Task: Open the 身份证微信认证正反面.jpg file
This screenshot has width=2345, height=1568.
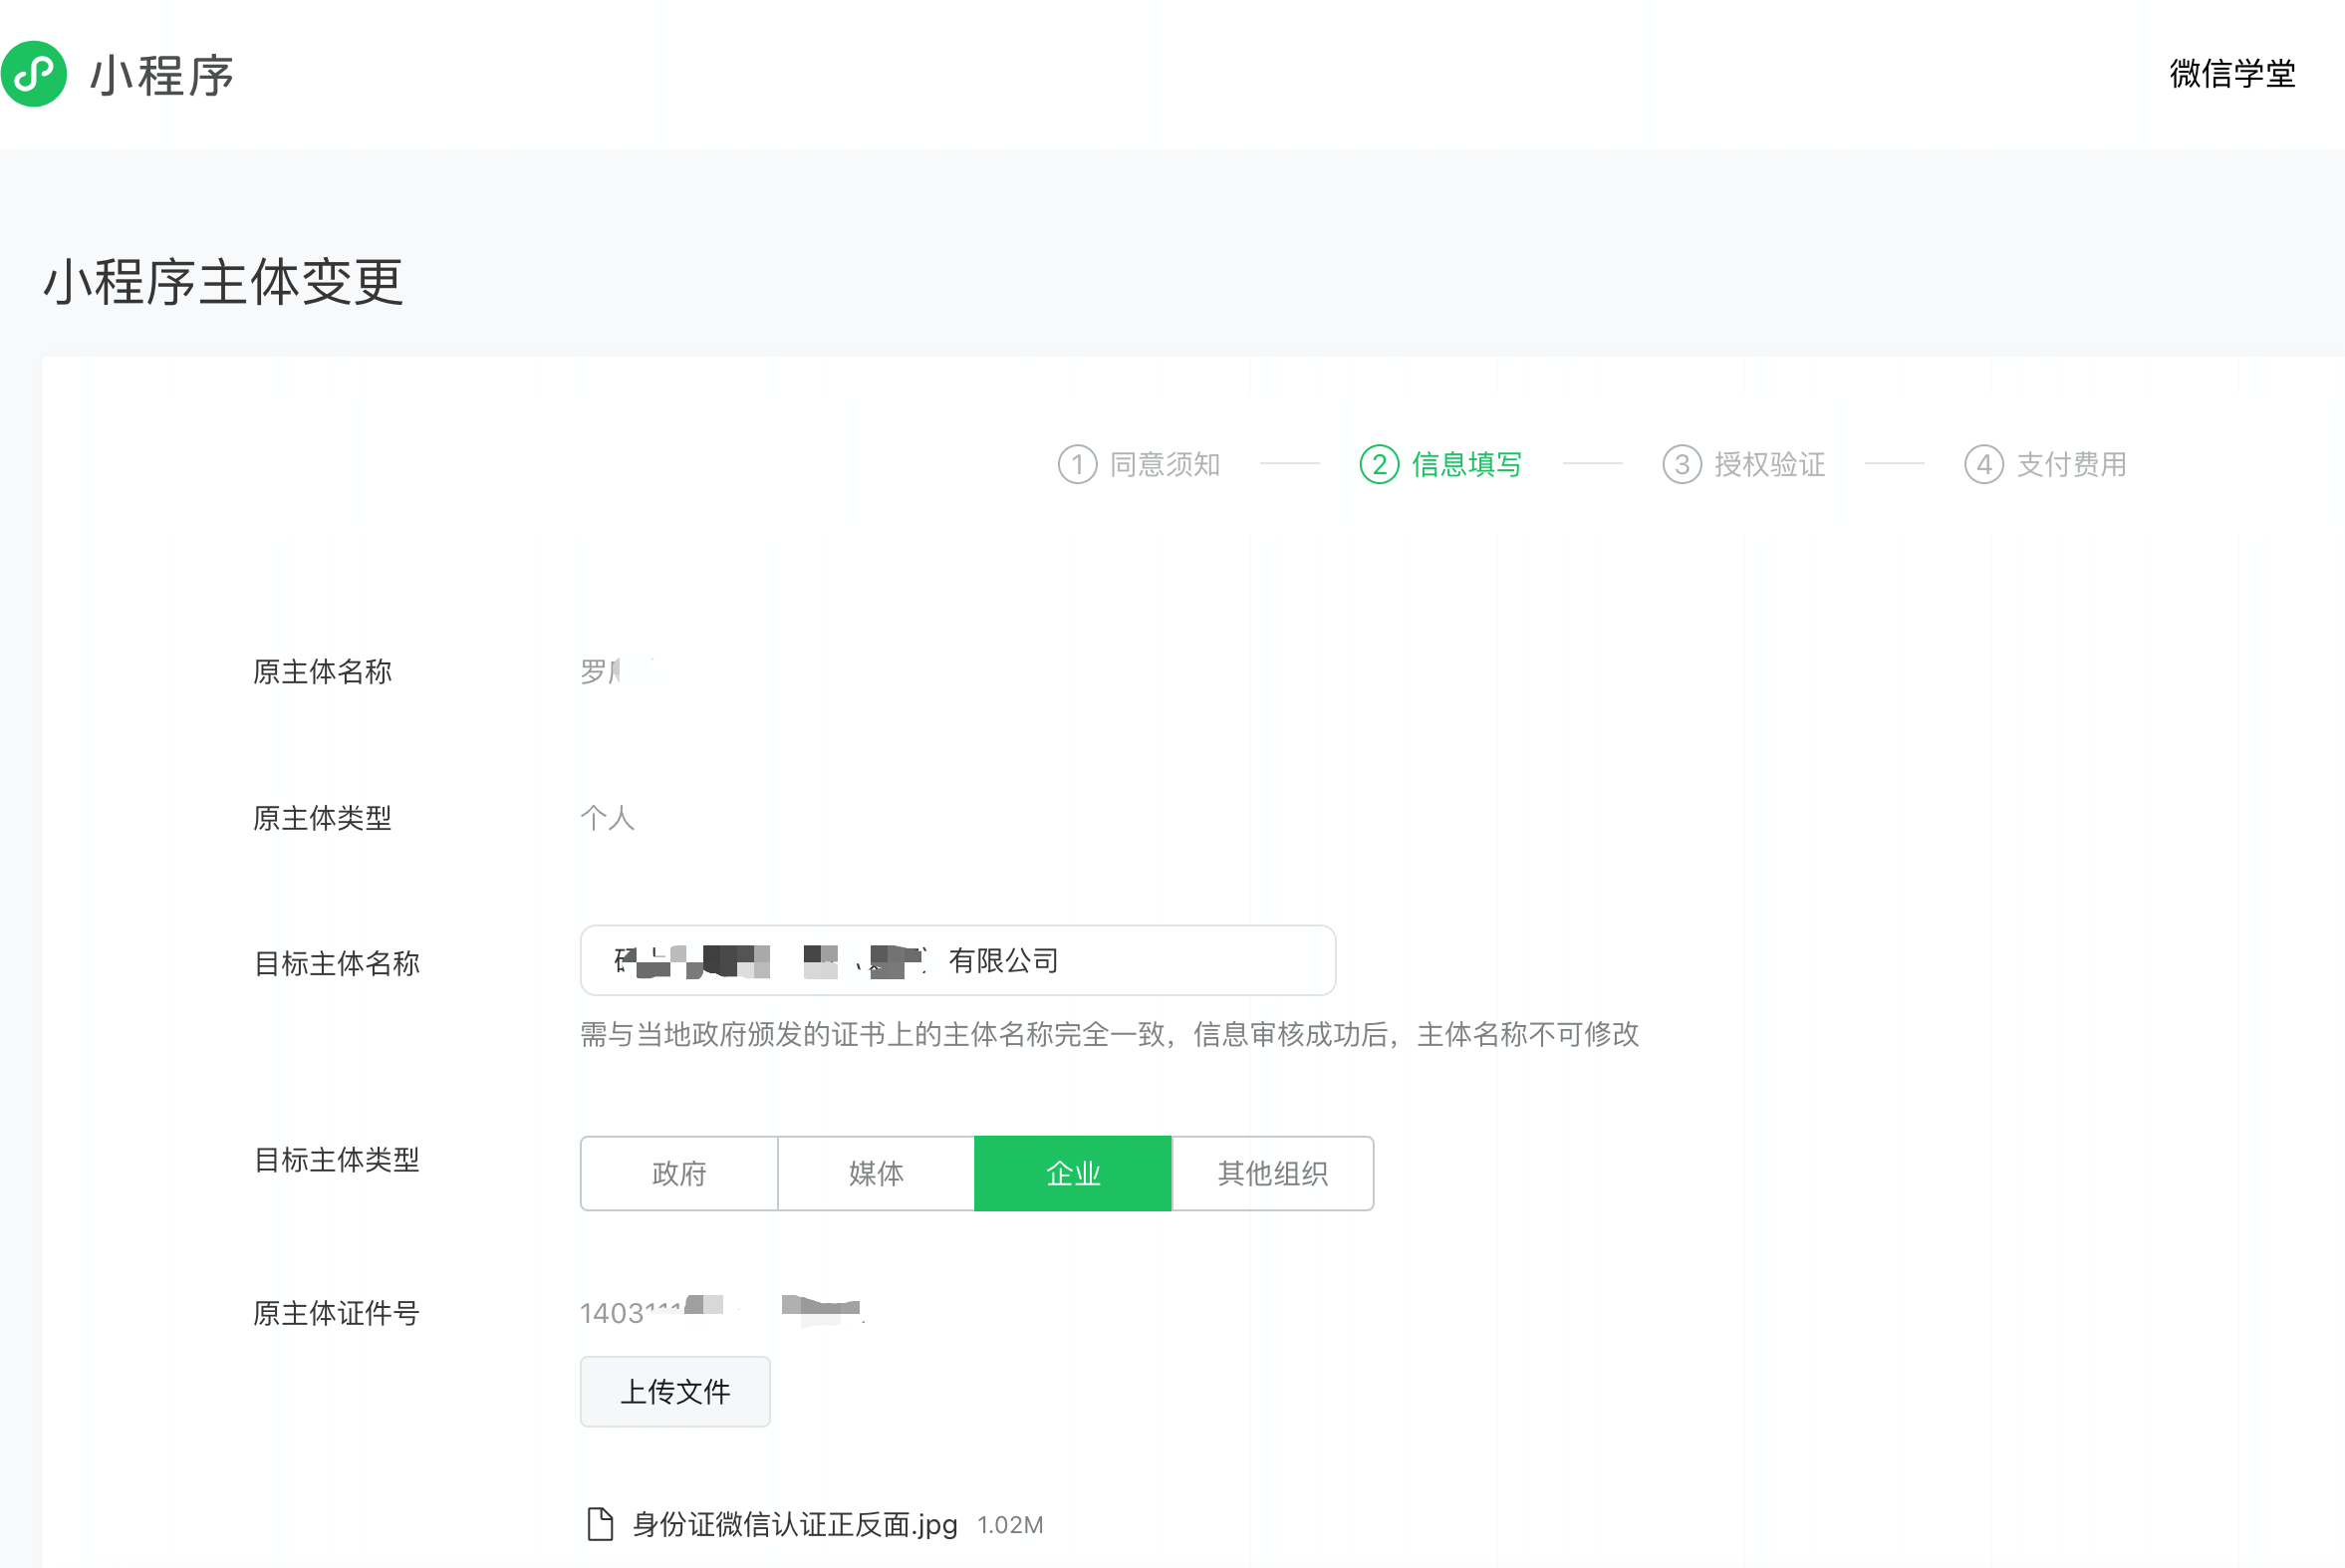Action: click(x=794, y=1524)
